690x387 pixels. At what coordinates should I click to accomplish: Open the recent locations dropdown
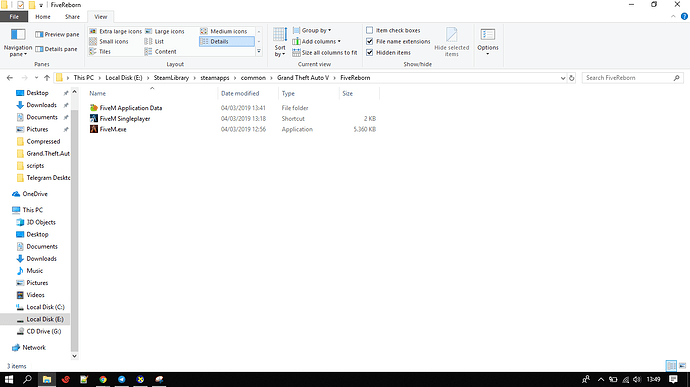click(36, 78)
